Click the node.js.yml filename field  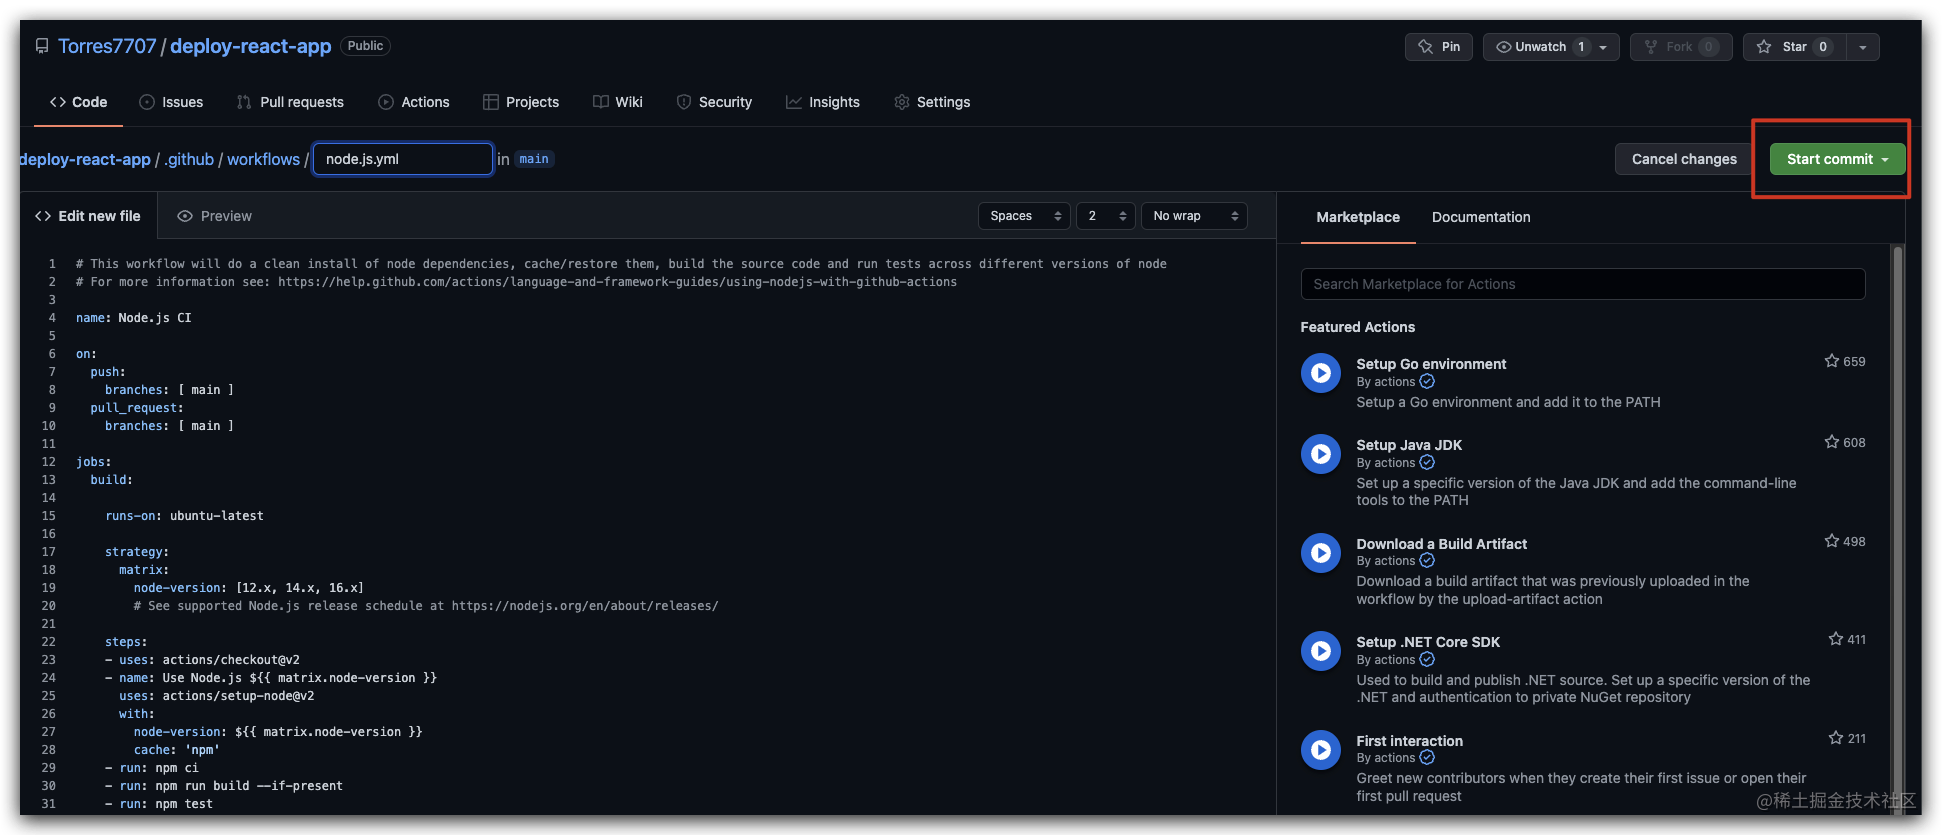(403, 159)
